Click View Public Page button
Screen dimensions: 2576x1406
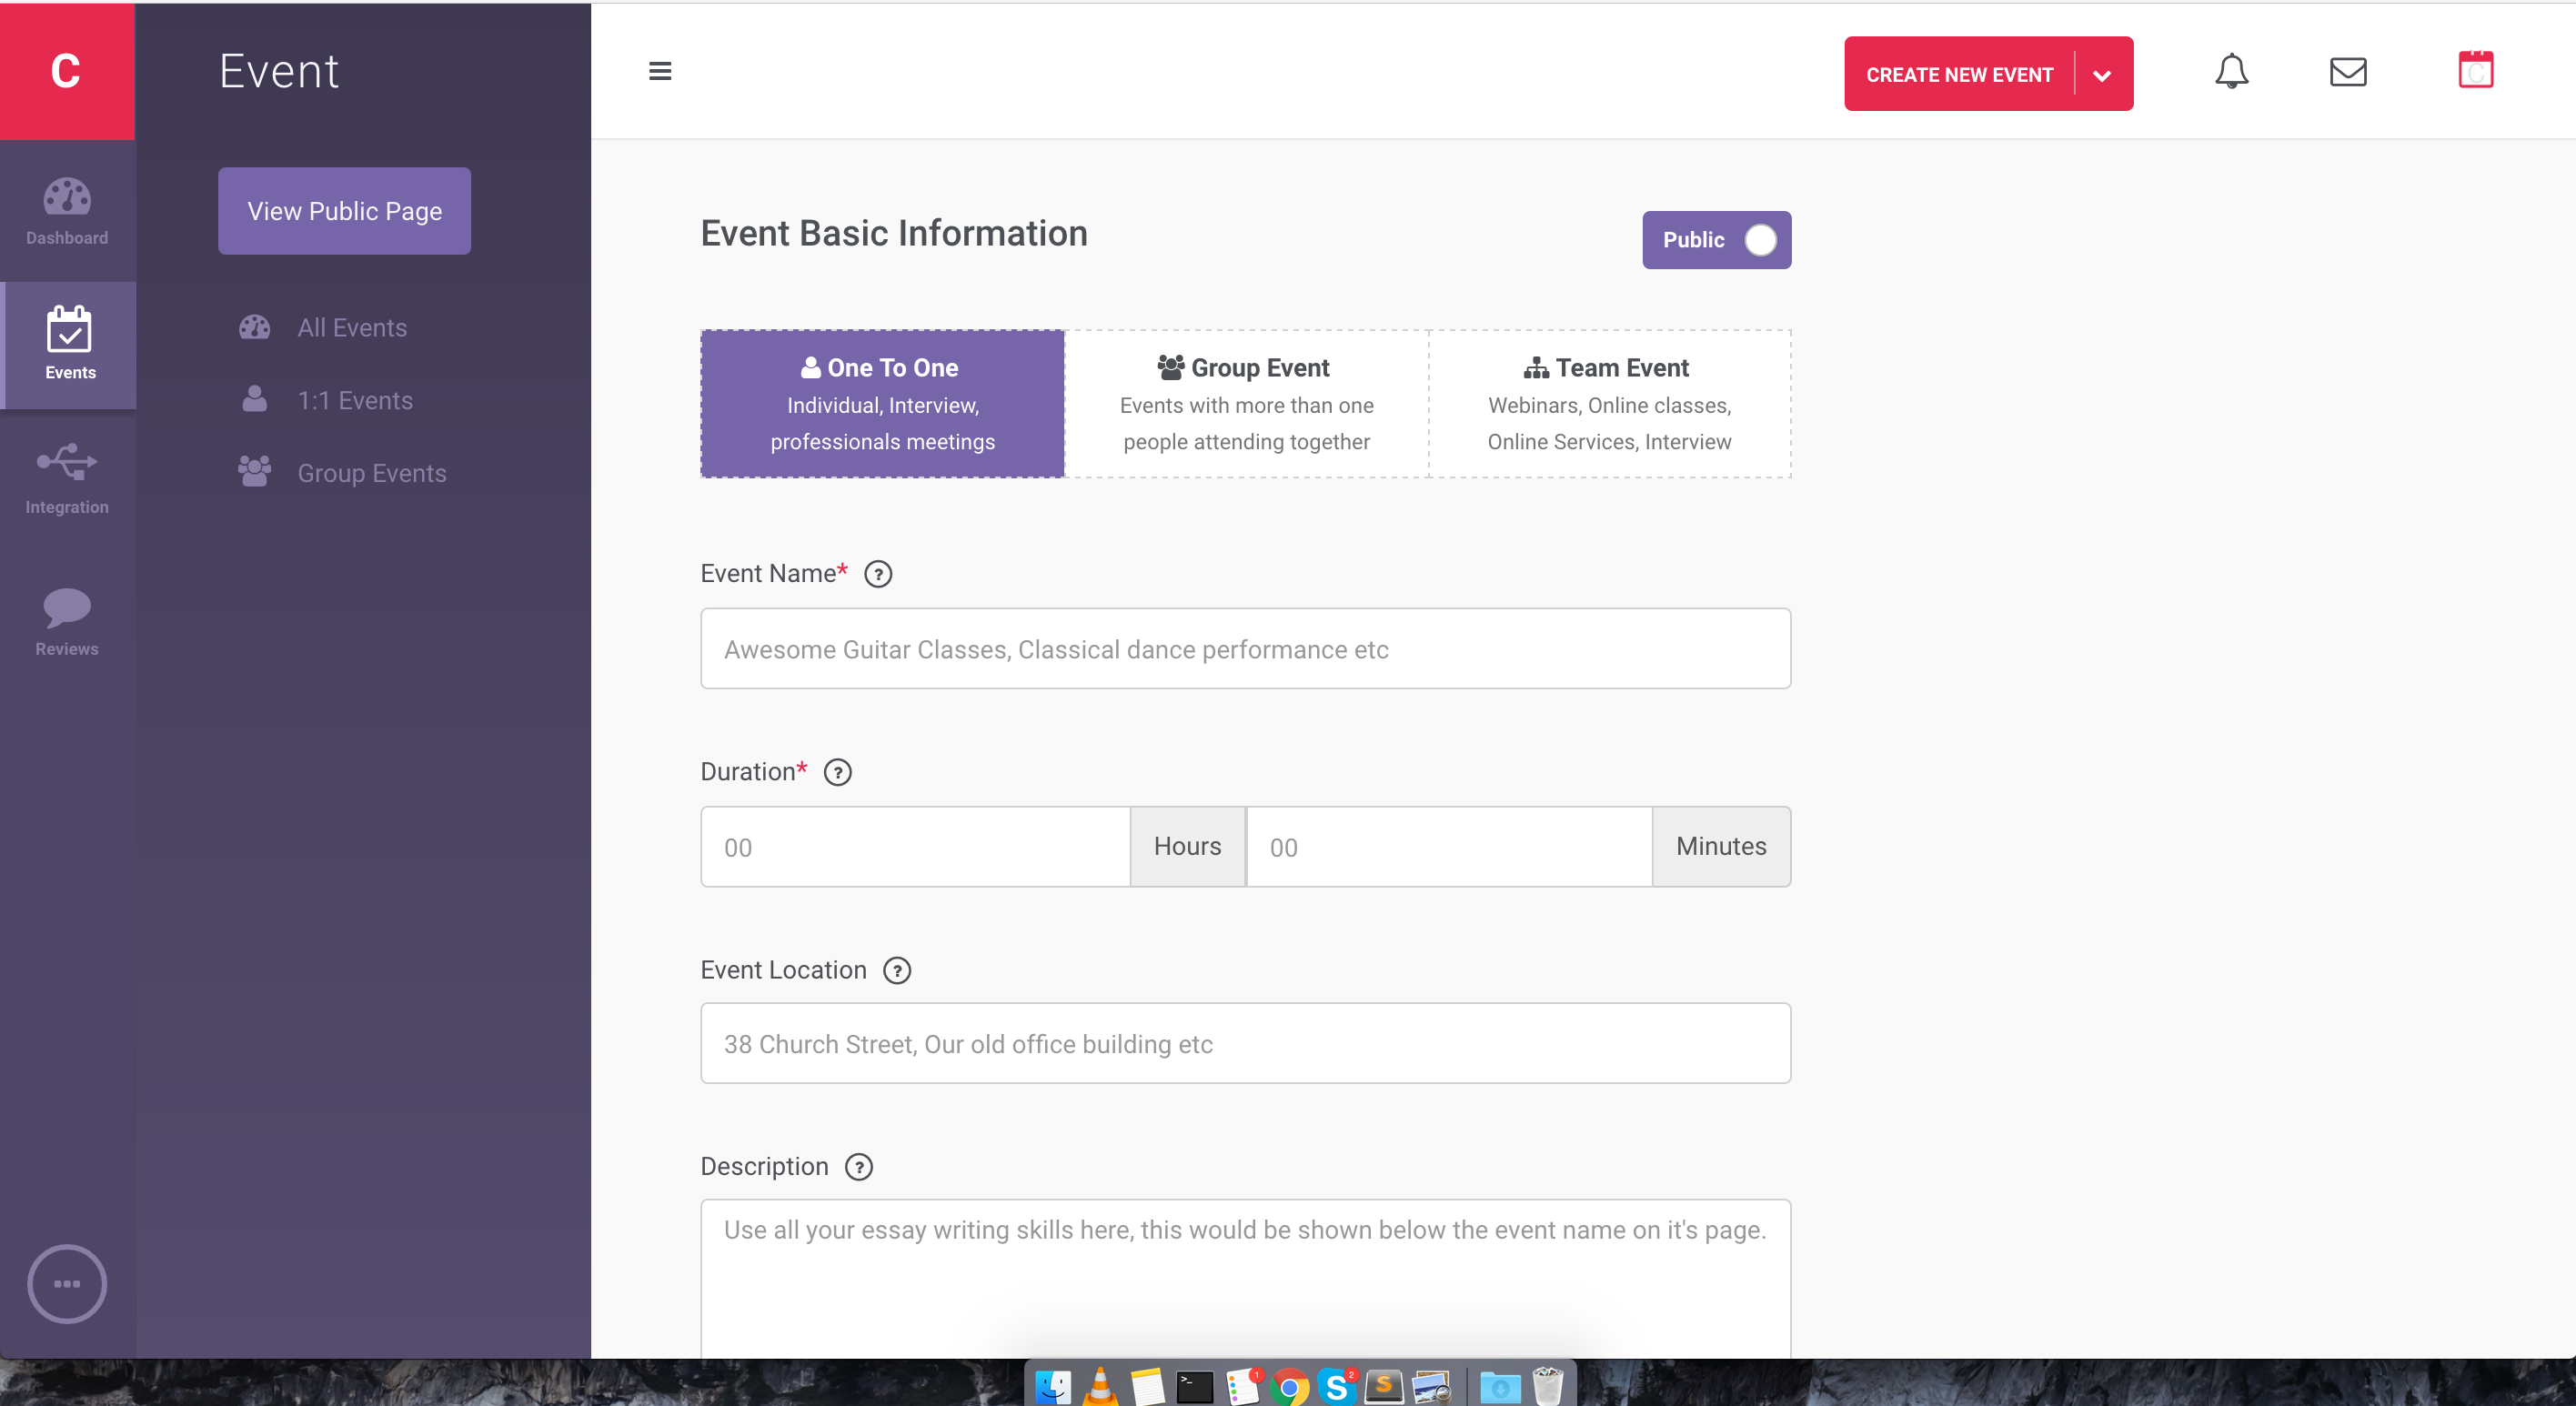[344, 211]
